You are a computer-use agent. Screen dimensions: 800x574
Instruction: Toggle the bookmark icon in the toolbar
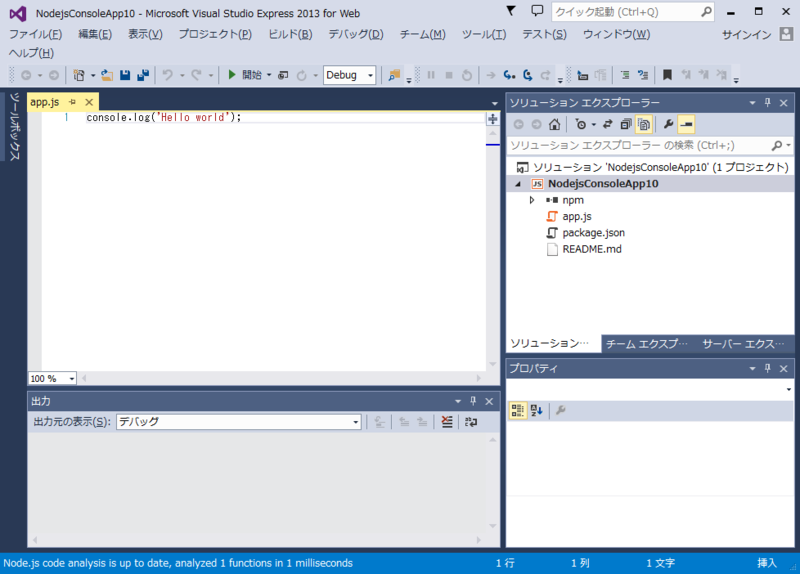point(667,75)
